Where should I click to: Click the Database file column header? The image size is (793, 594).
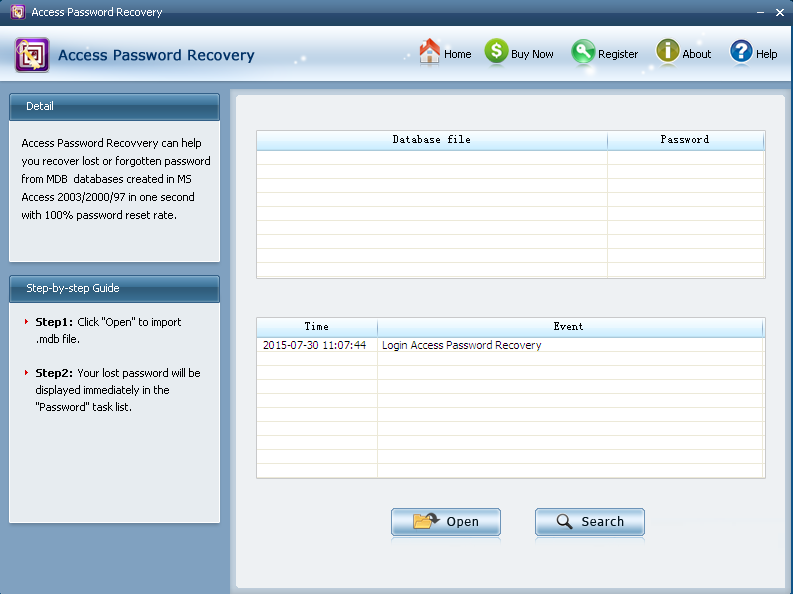point(432,140)
